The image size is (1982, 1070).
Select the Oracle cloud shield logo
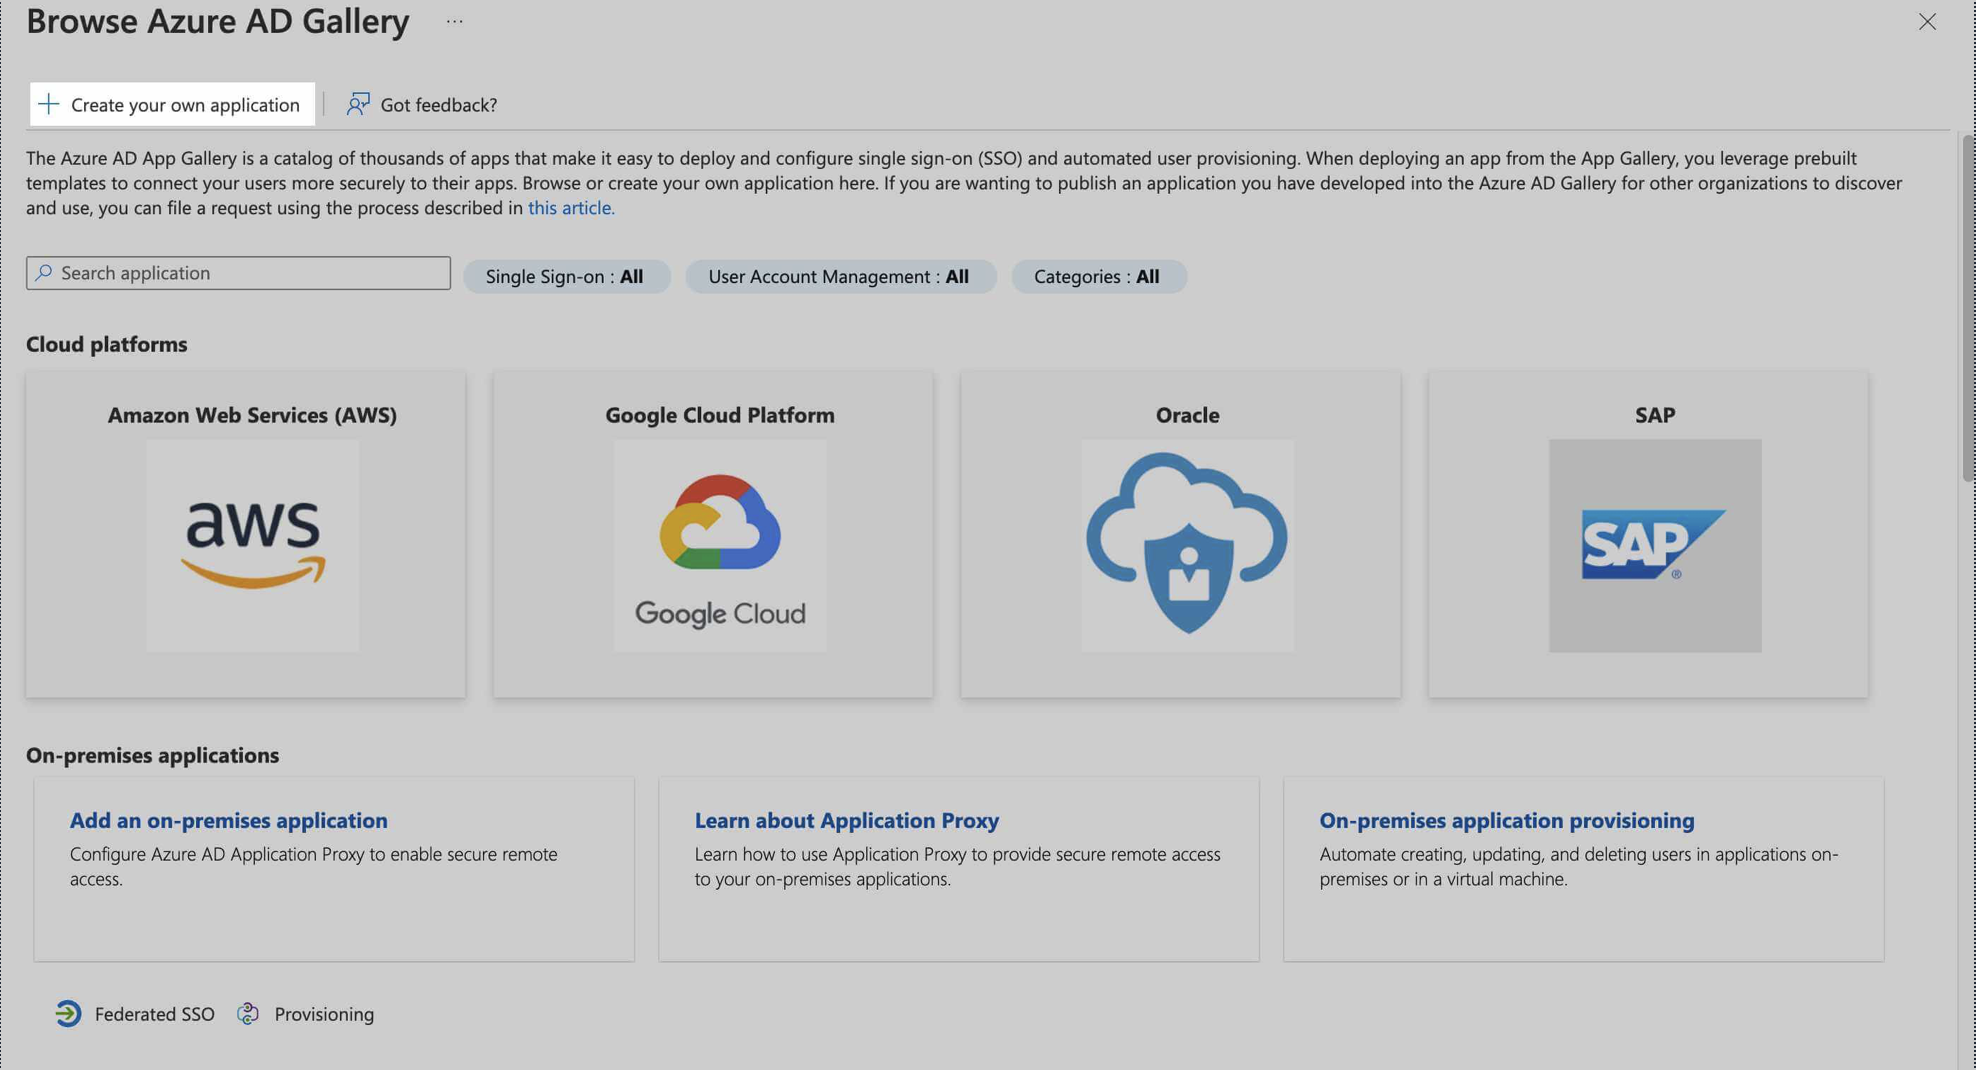pyautogui.click(x=1187, y=546)
